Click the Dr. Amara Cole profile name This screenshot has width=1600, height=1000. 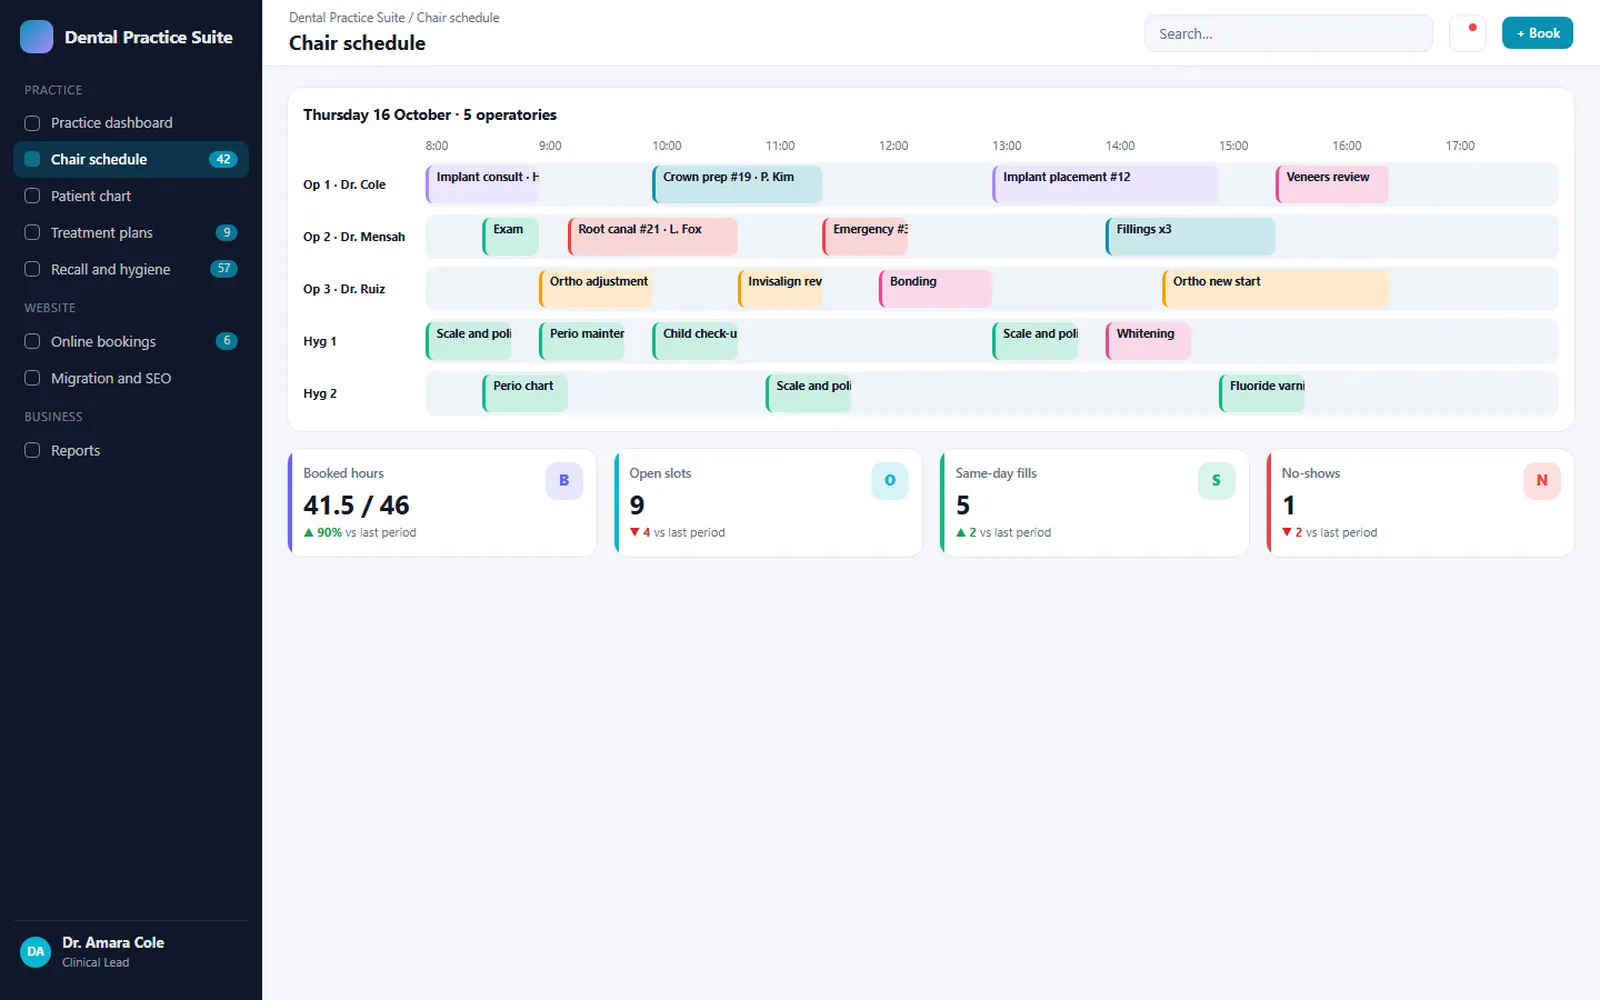[113, 943]
